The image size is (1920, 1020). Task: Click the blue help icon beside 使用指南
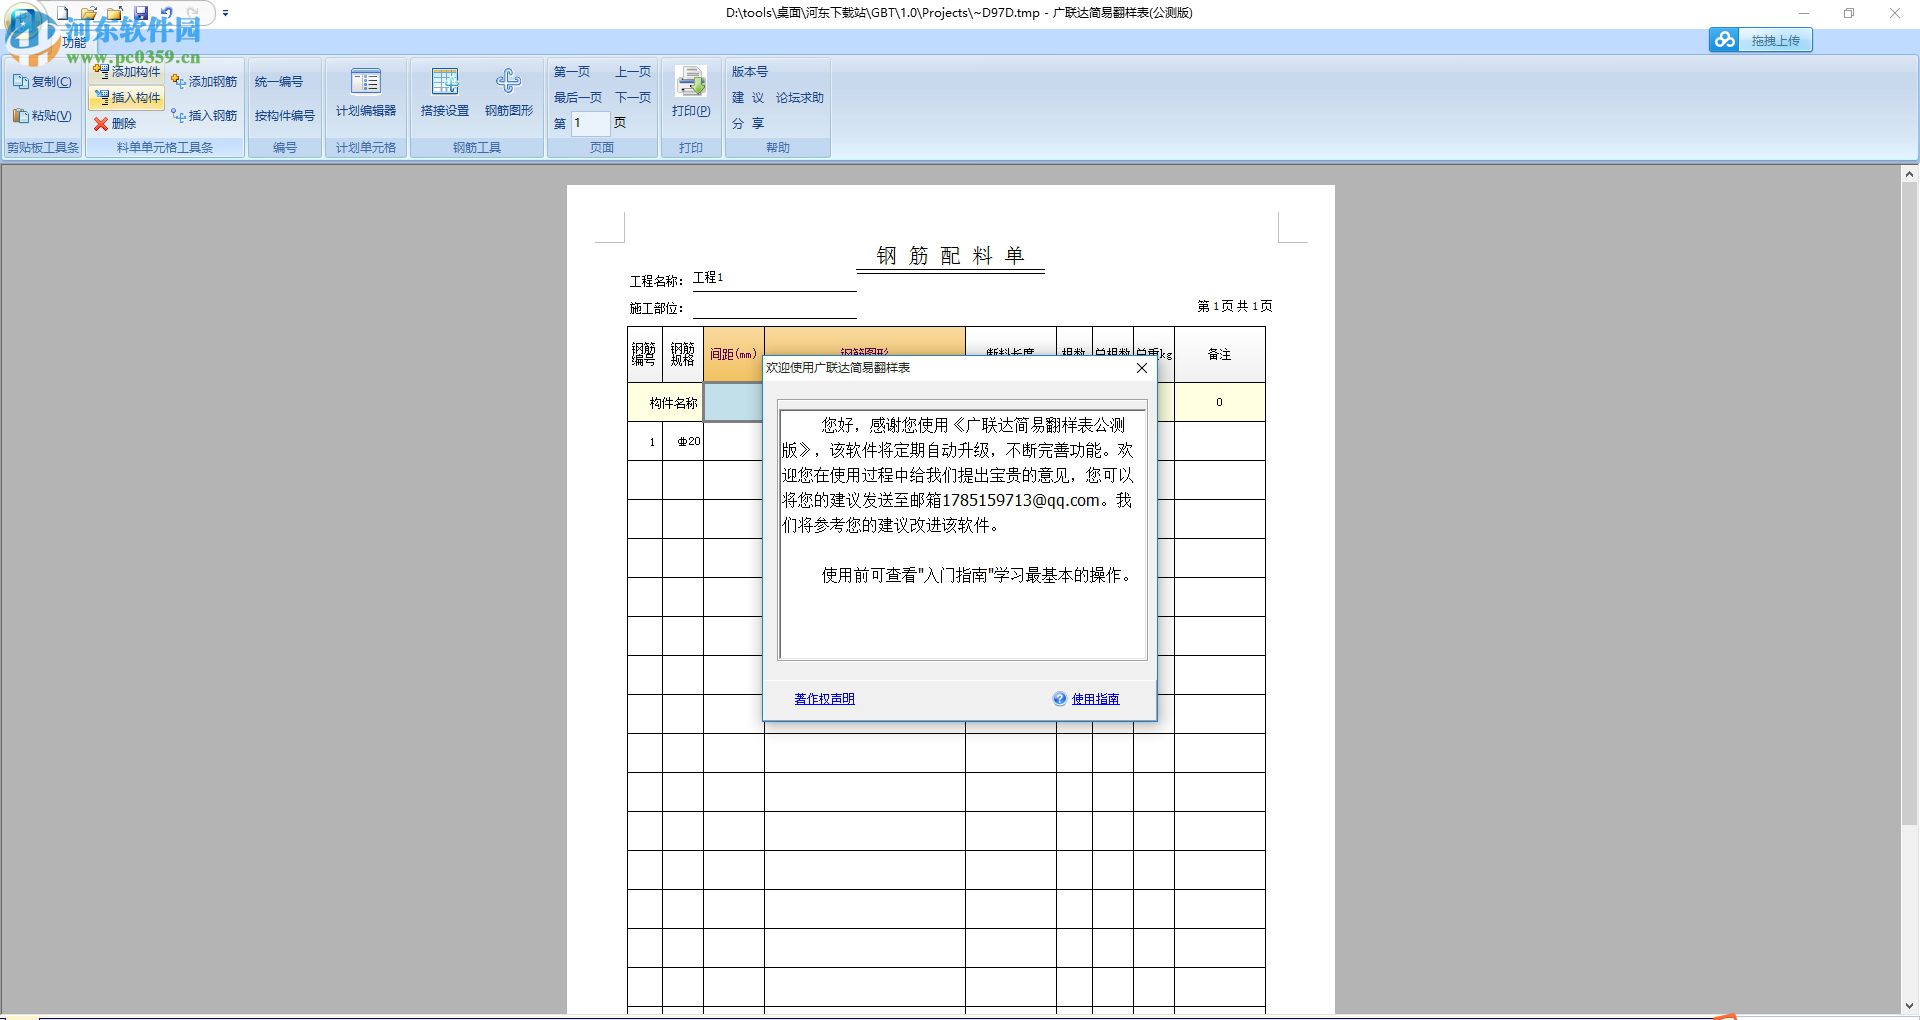tap(1060, 699)
